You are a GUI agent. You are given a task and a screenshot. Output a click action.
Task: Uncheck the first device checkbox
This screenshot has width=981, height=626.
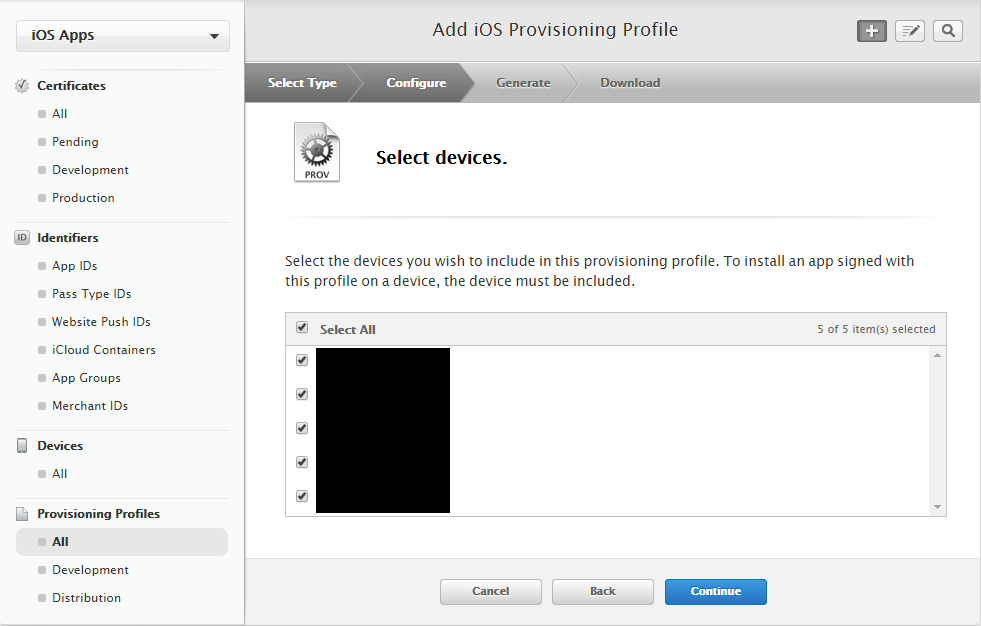[302, 360]
